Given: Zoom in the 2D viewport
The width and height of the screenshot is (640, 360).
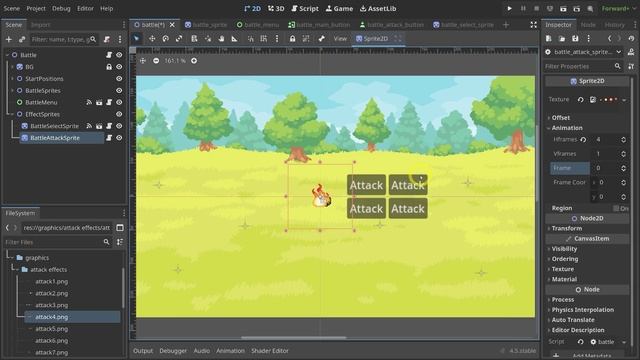Looking at the screenshot, I should coord(194,61).
